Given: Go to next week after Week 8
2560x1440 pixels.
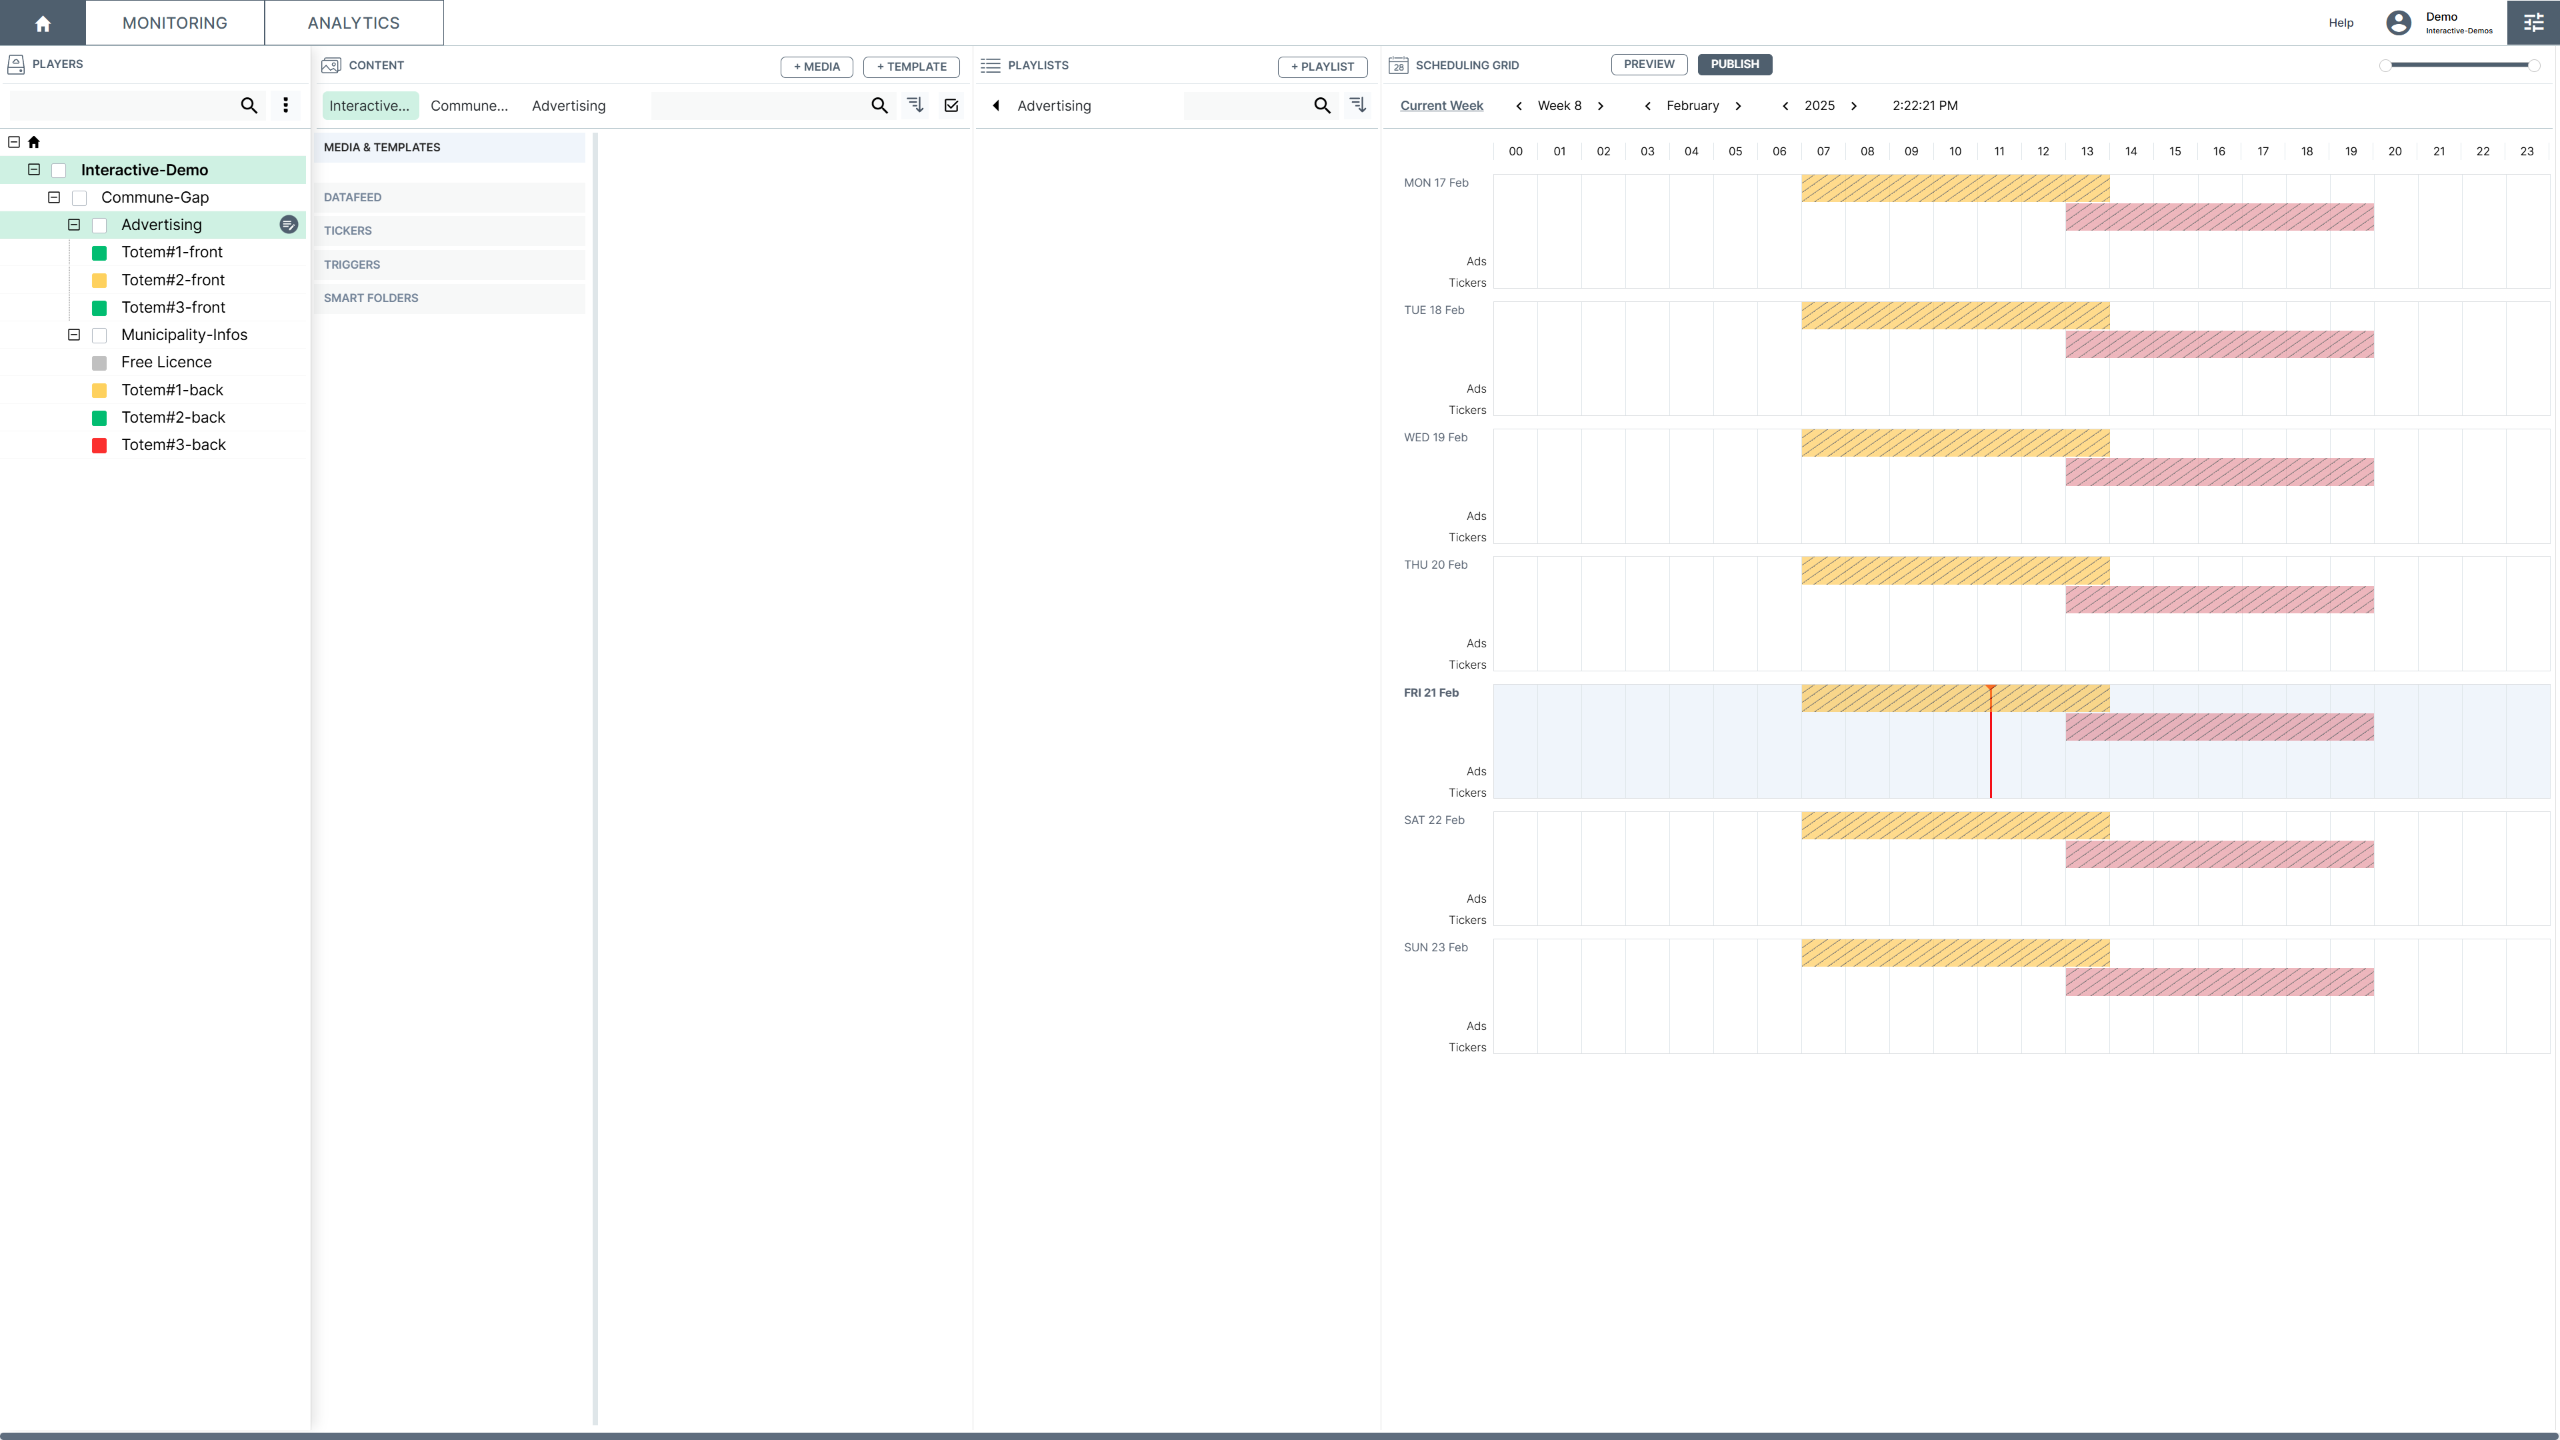Looking at the screenshot, I should pos(1601,106).
